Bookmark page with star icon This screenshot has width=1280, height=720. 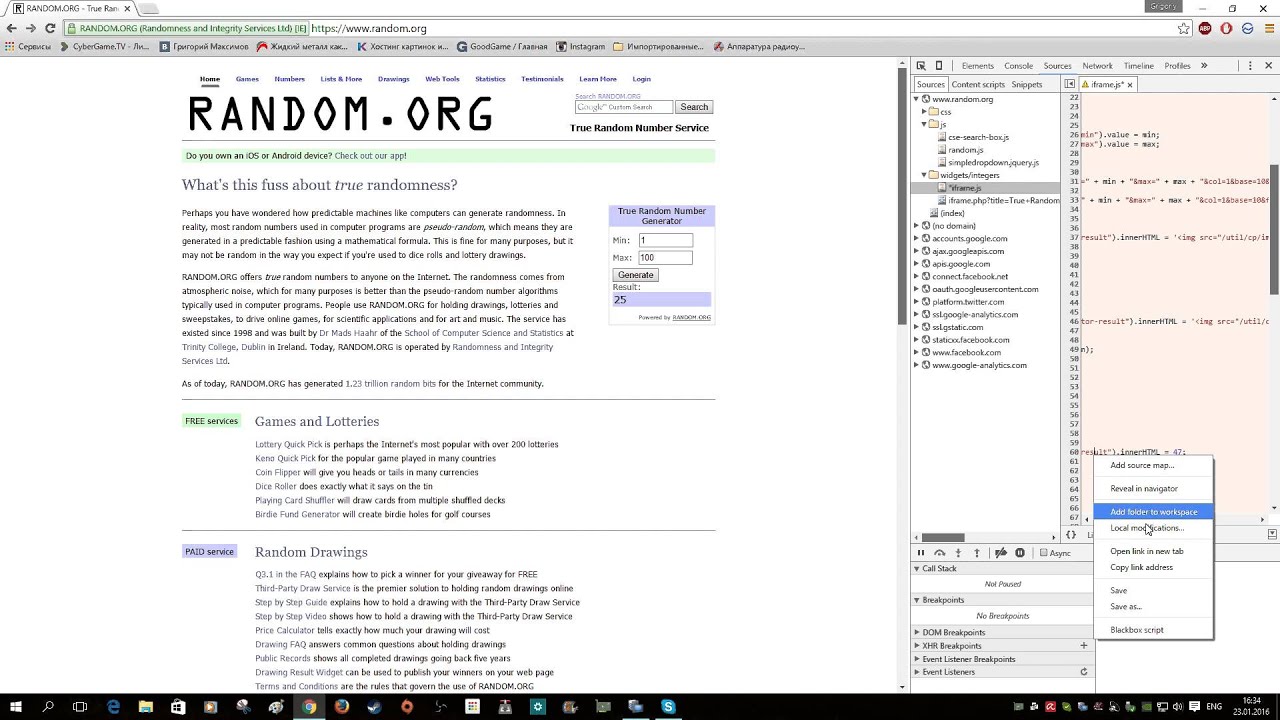pyautogui.click(x=1184, y=29)
